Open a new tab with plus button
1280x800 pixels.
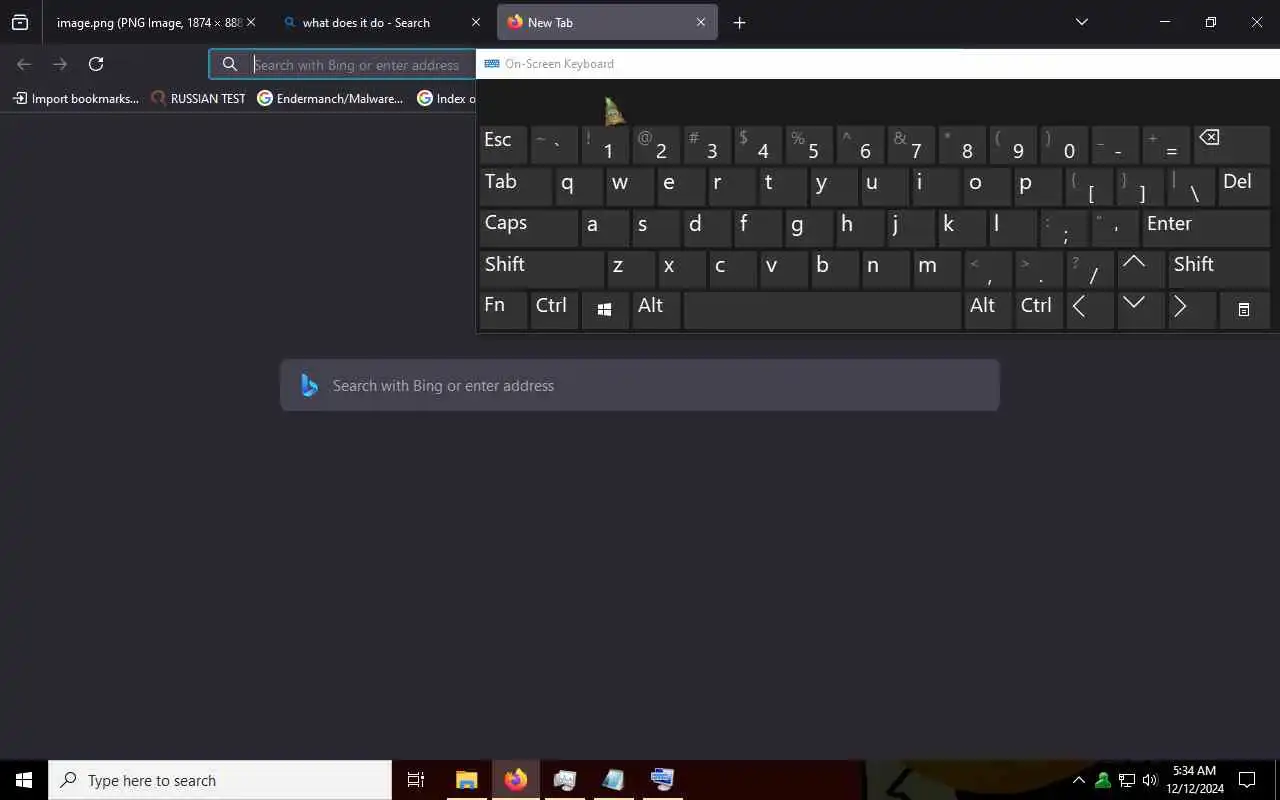(740, 22)
